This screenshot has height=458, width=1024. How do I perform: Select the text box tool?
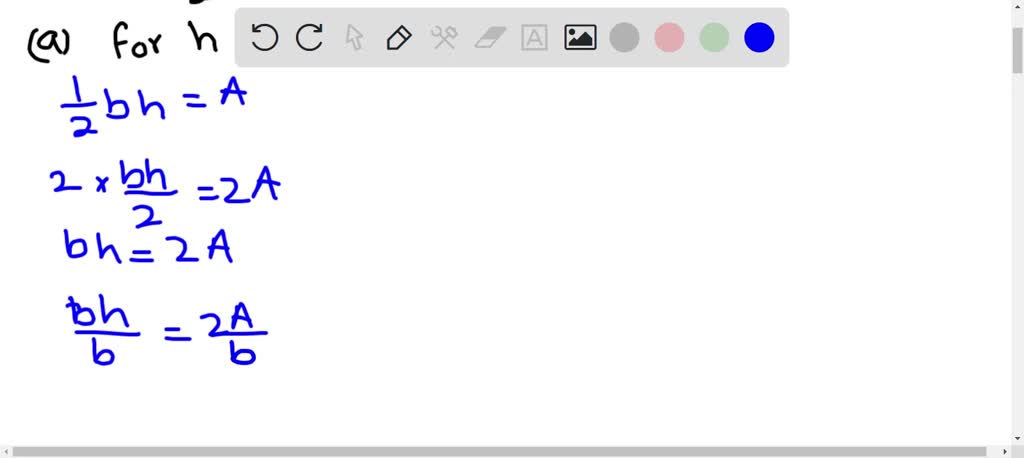(x=534, y=38)
